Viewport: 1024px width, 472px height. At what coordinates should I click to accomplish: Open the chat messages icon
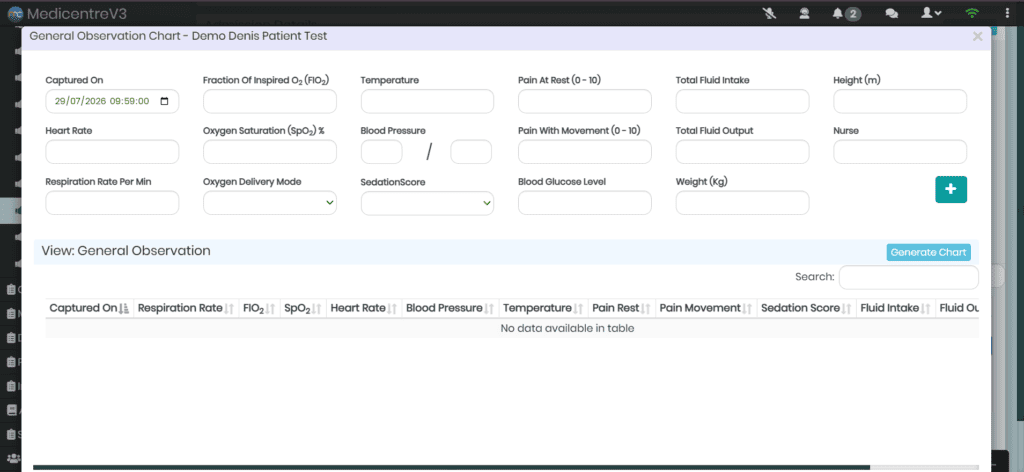click(891, 13)
